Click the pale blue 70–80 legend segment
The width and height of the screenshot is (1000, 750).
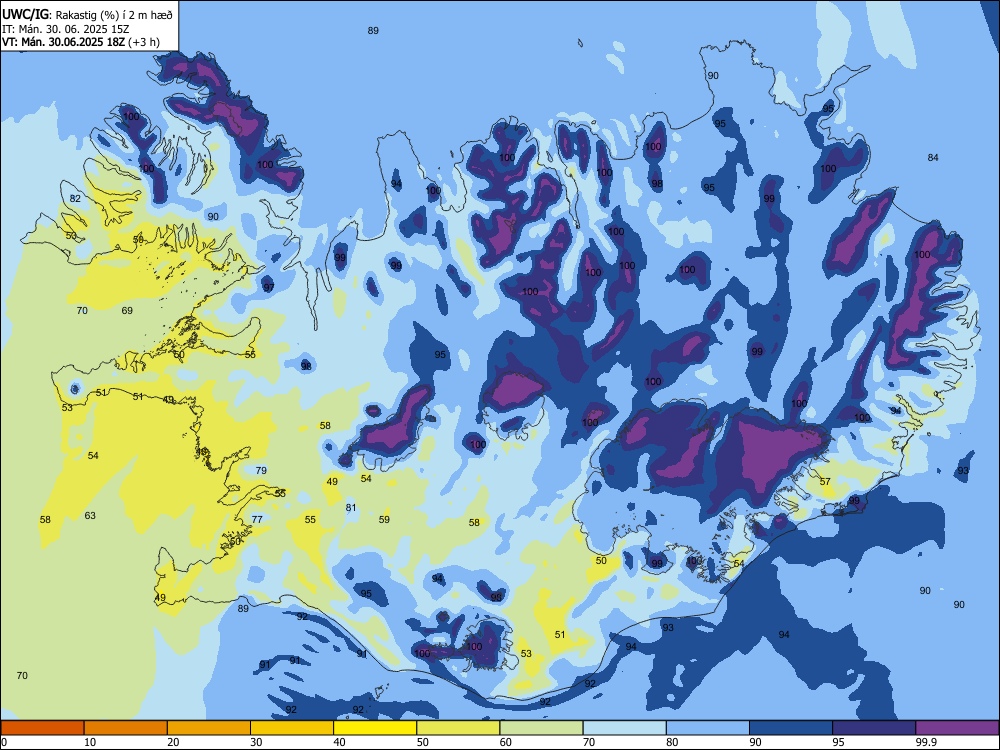coord(624,728)
